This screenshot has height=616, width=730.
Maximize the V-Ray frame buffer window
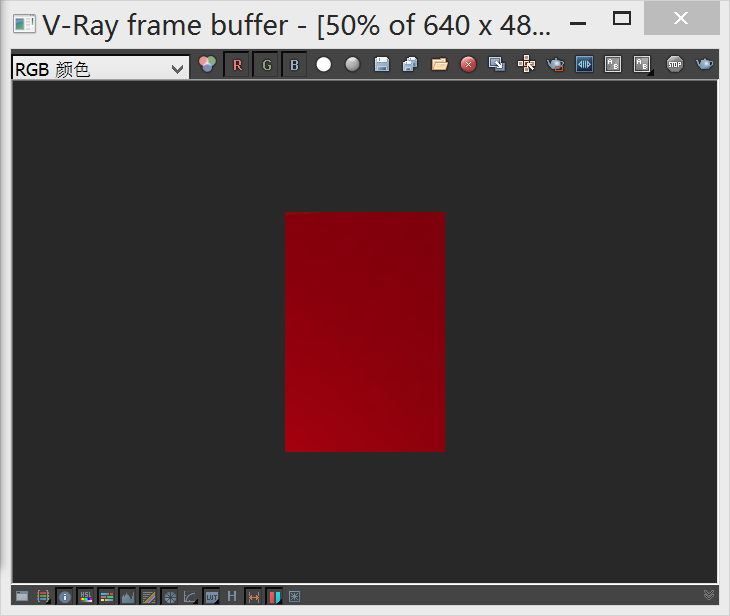(x=622, y=19)
